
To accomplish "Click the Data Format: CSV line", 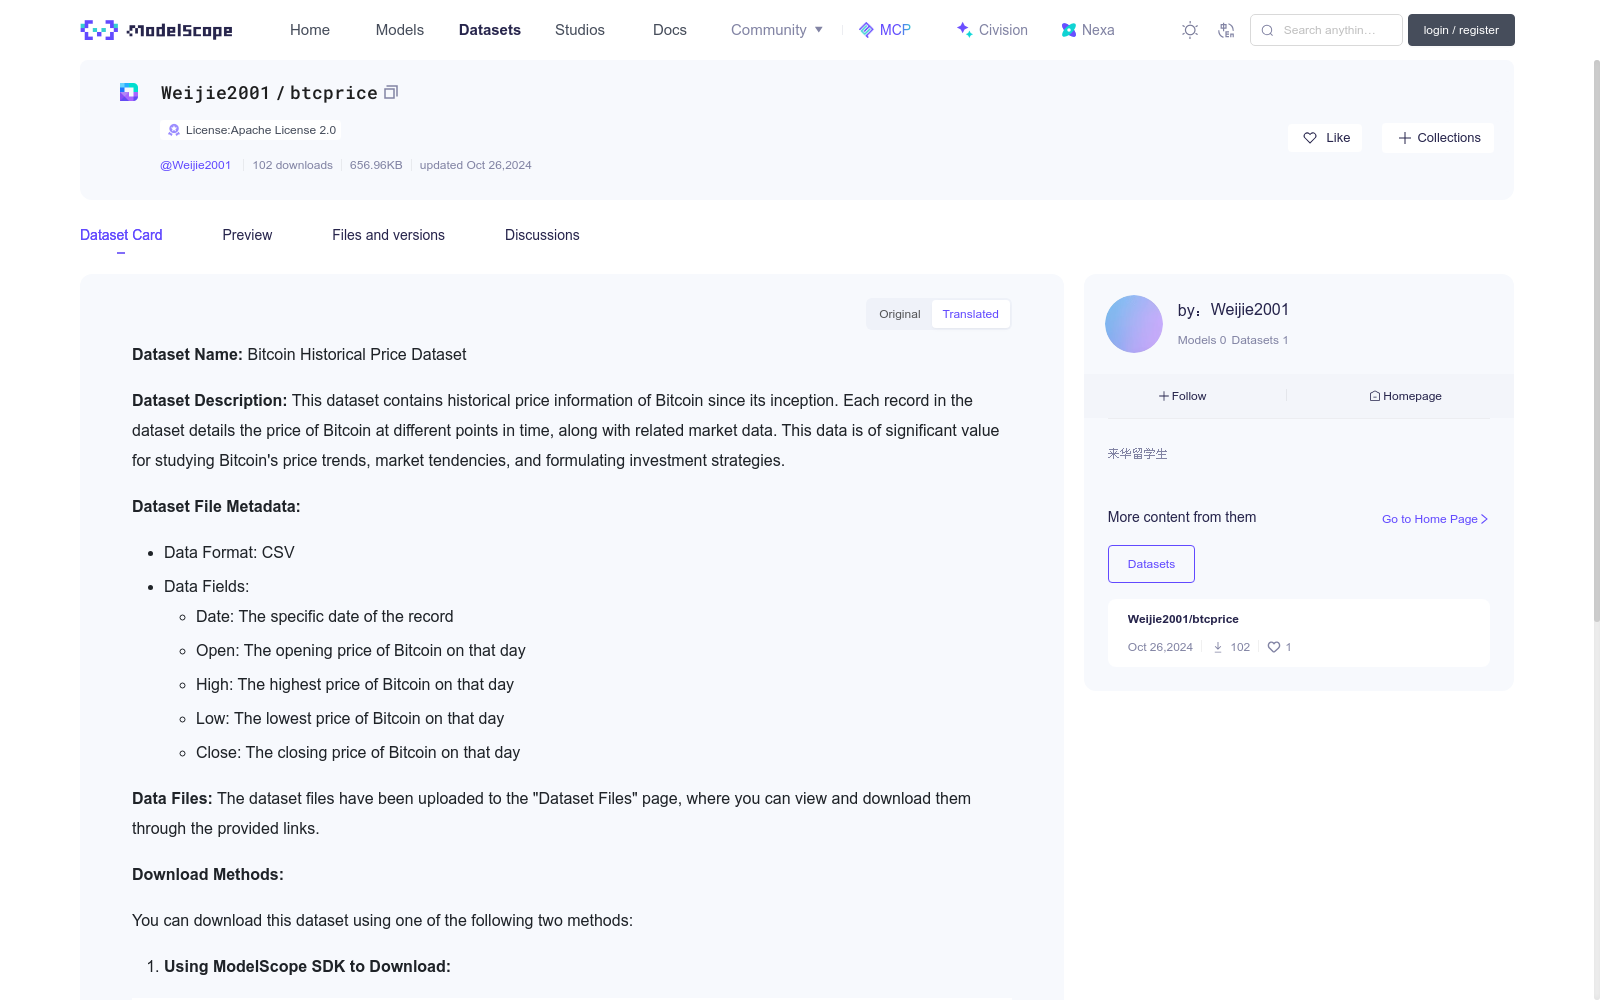I will pyautogui.click(x=229, y=552).
